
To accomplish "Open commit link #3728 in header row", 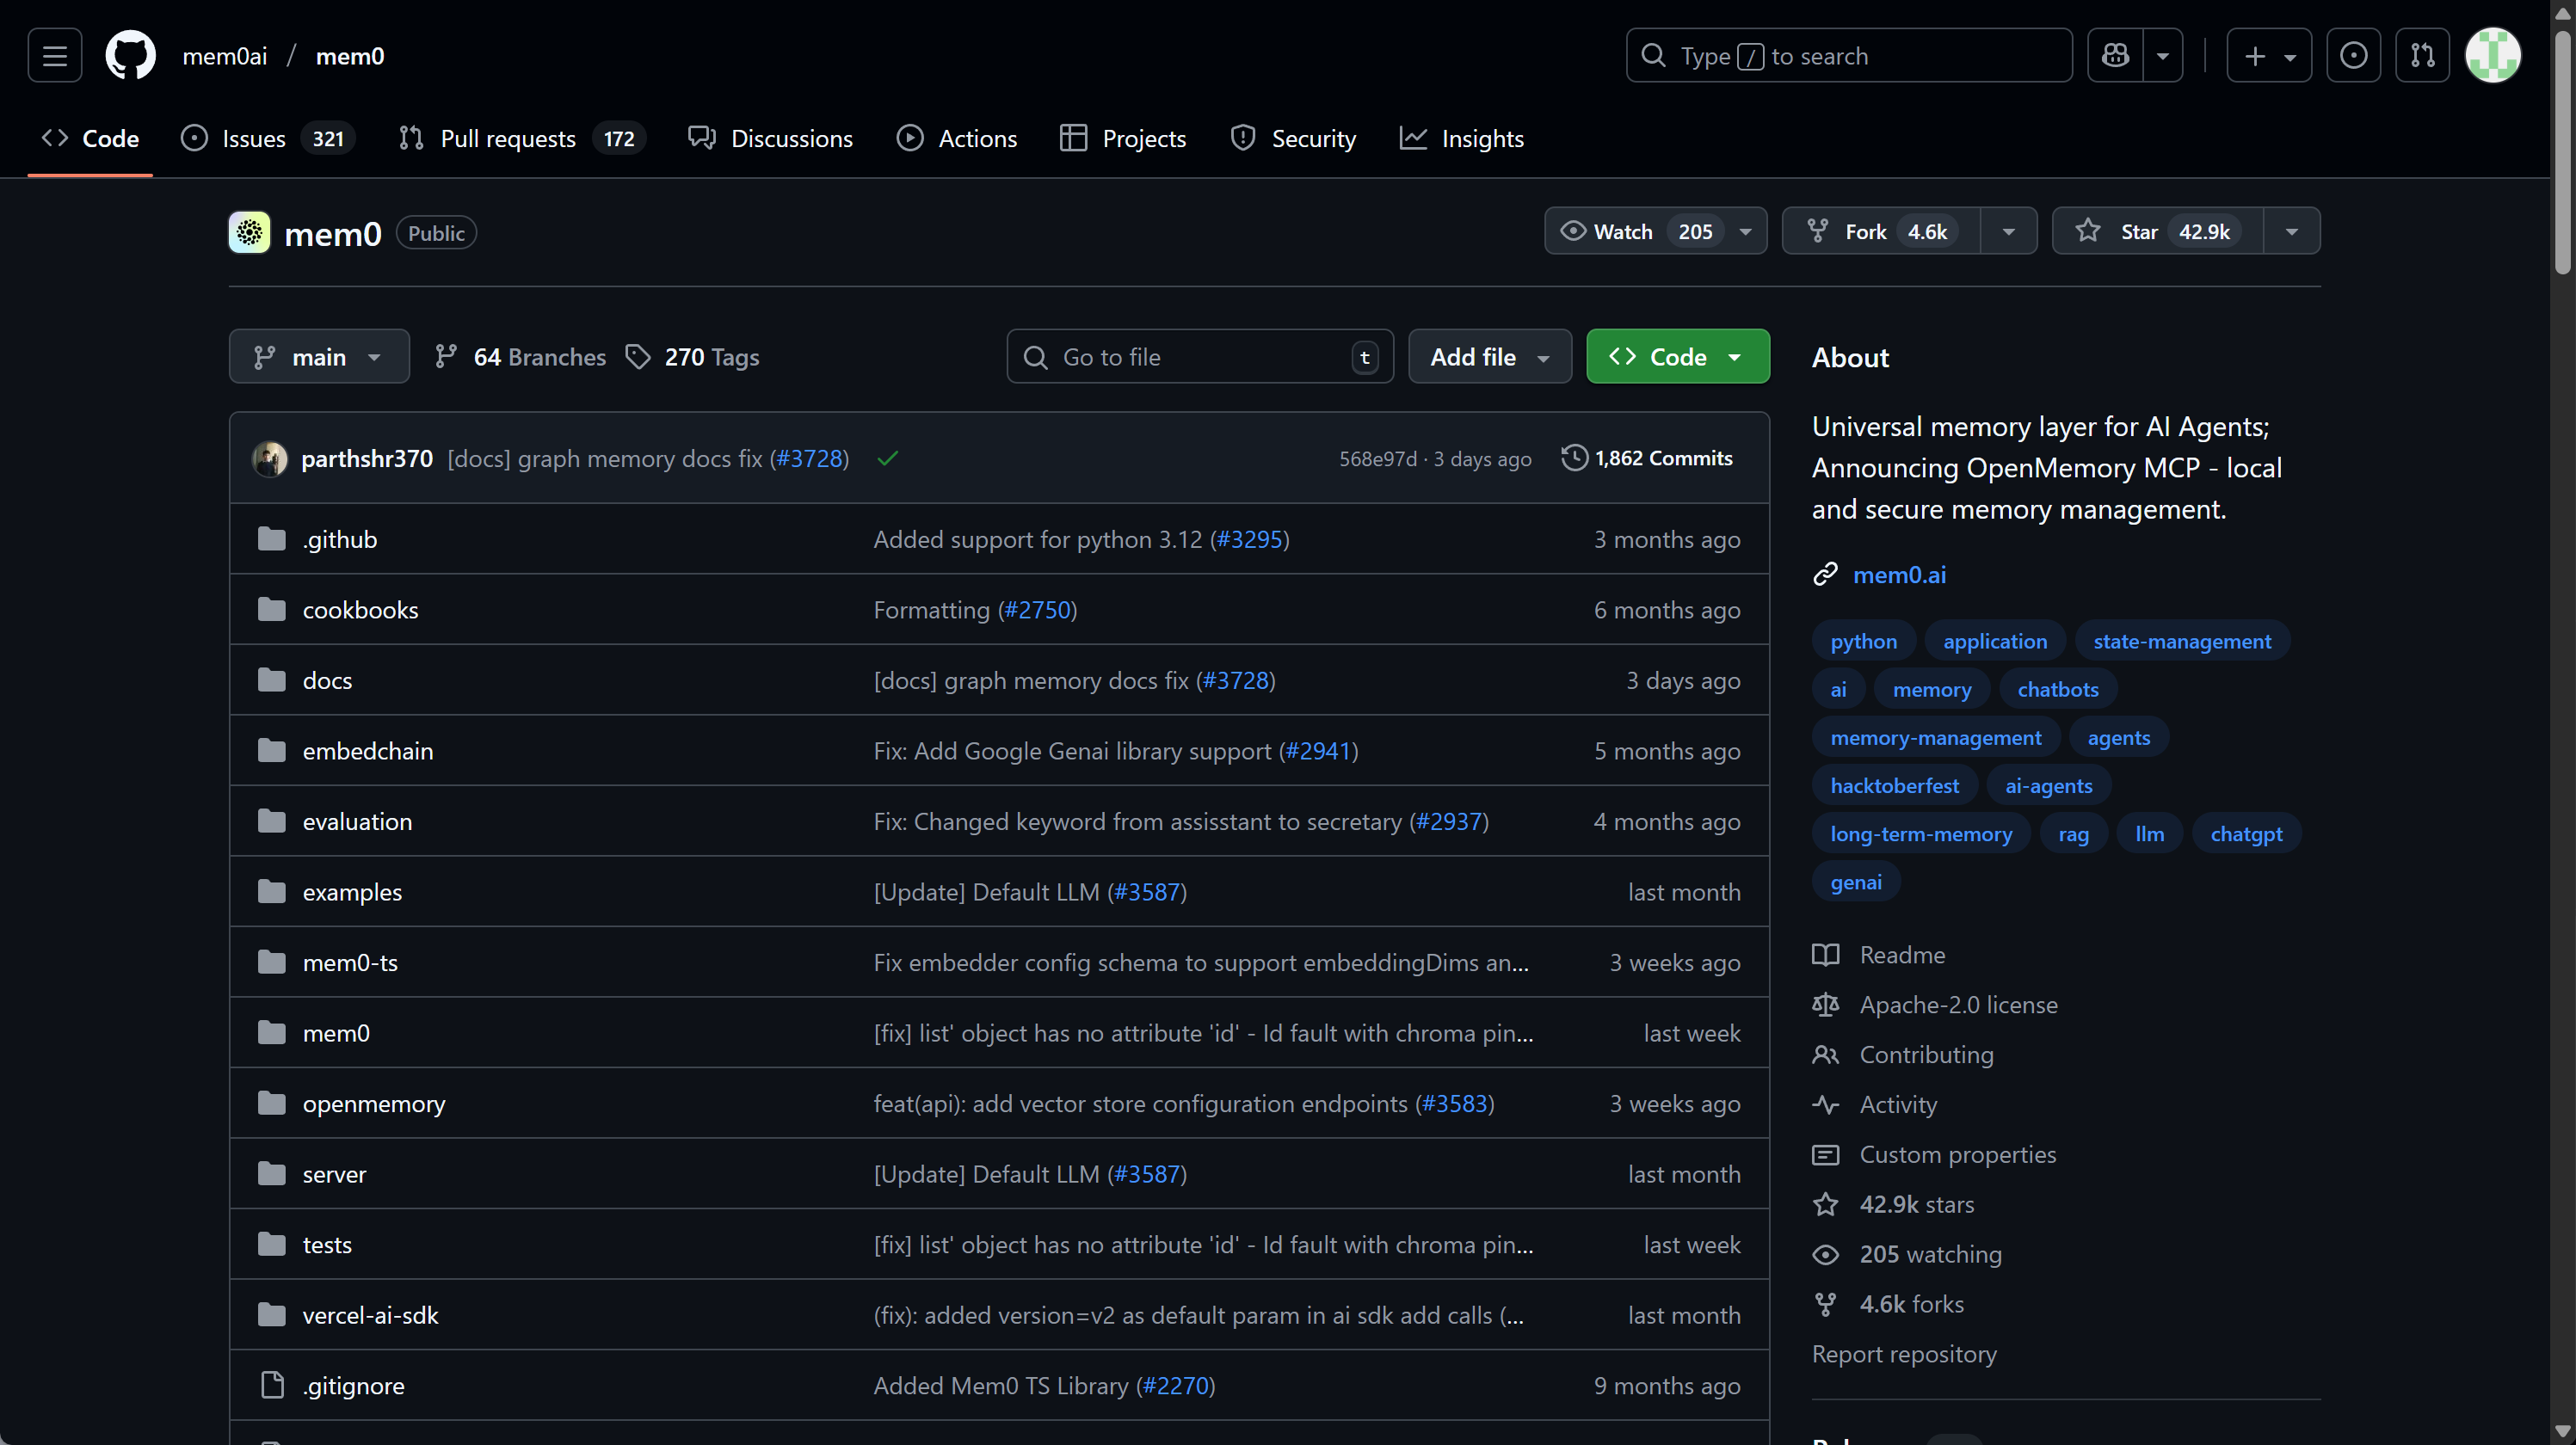I will click(x=810, y=458).
